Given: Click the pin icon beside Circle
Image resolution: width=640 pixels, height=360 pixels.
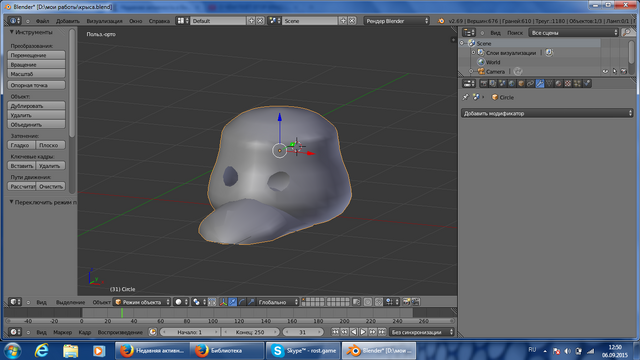Looking at the screenshot, I should pos(466,97).
